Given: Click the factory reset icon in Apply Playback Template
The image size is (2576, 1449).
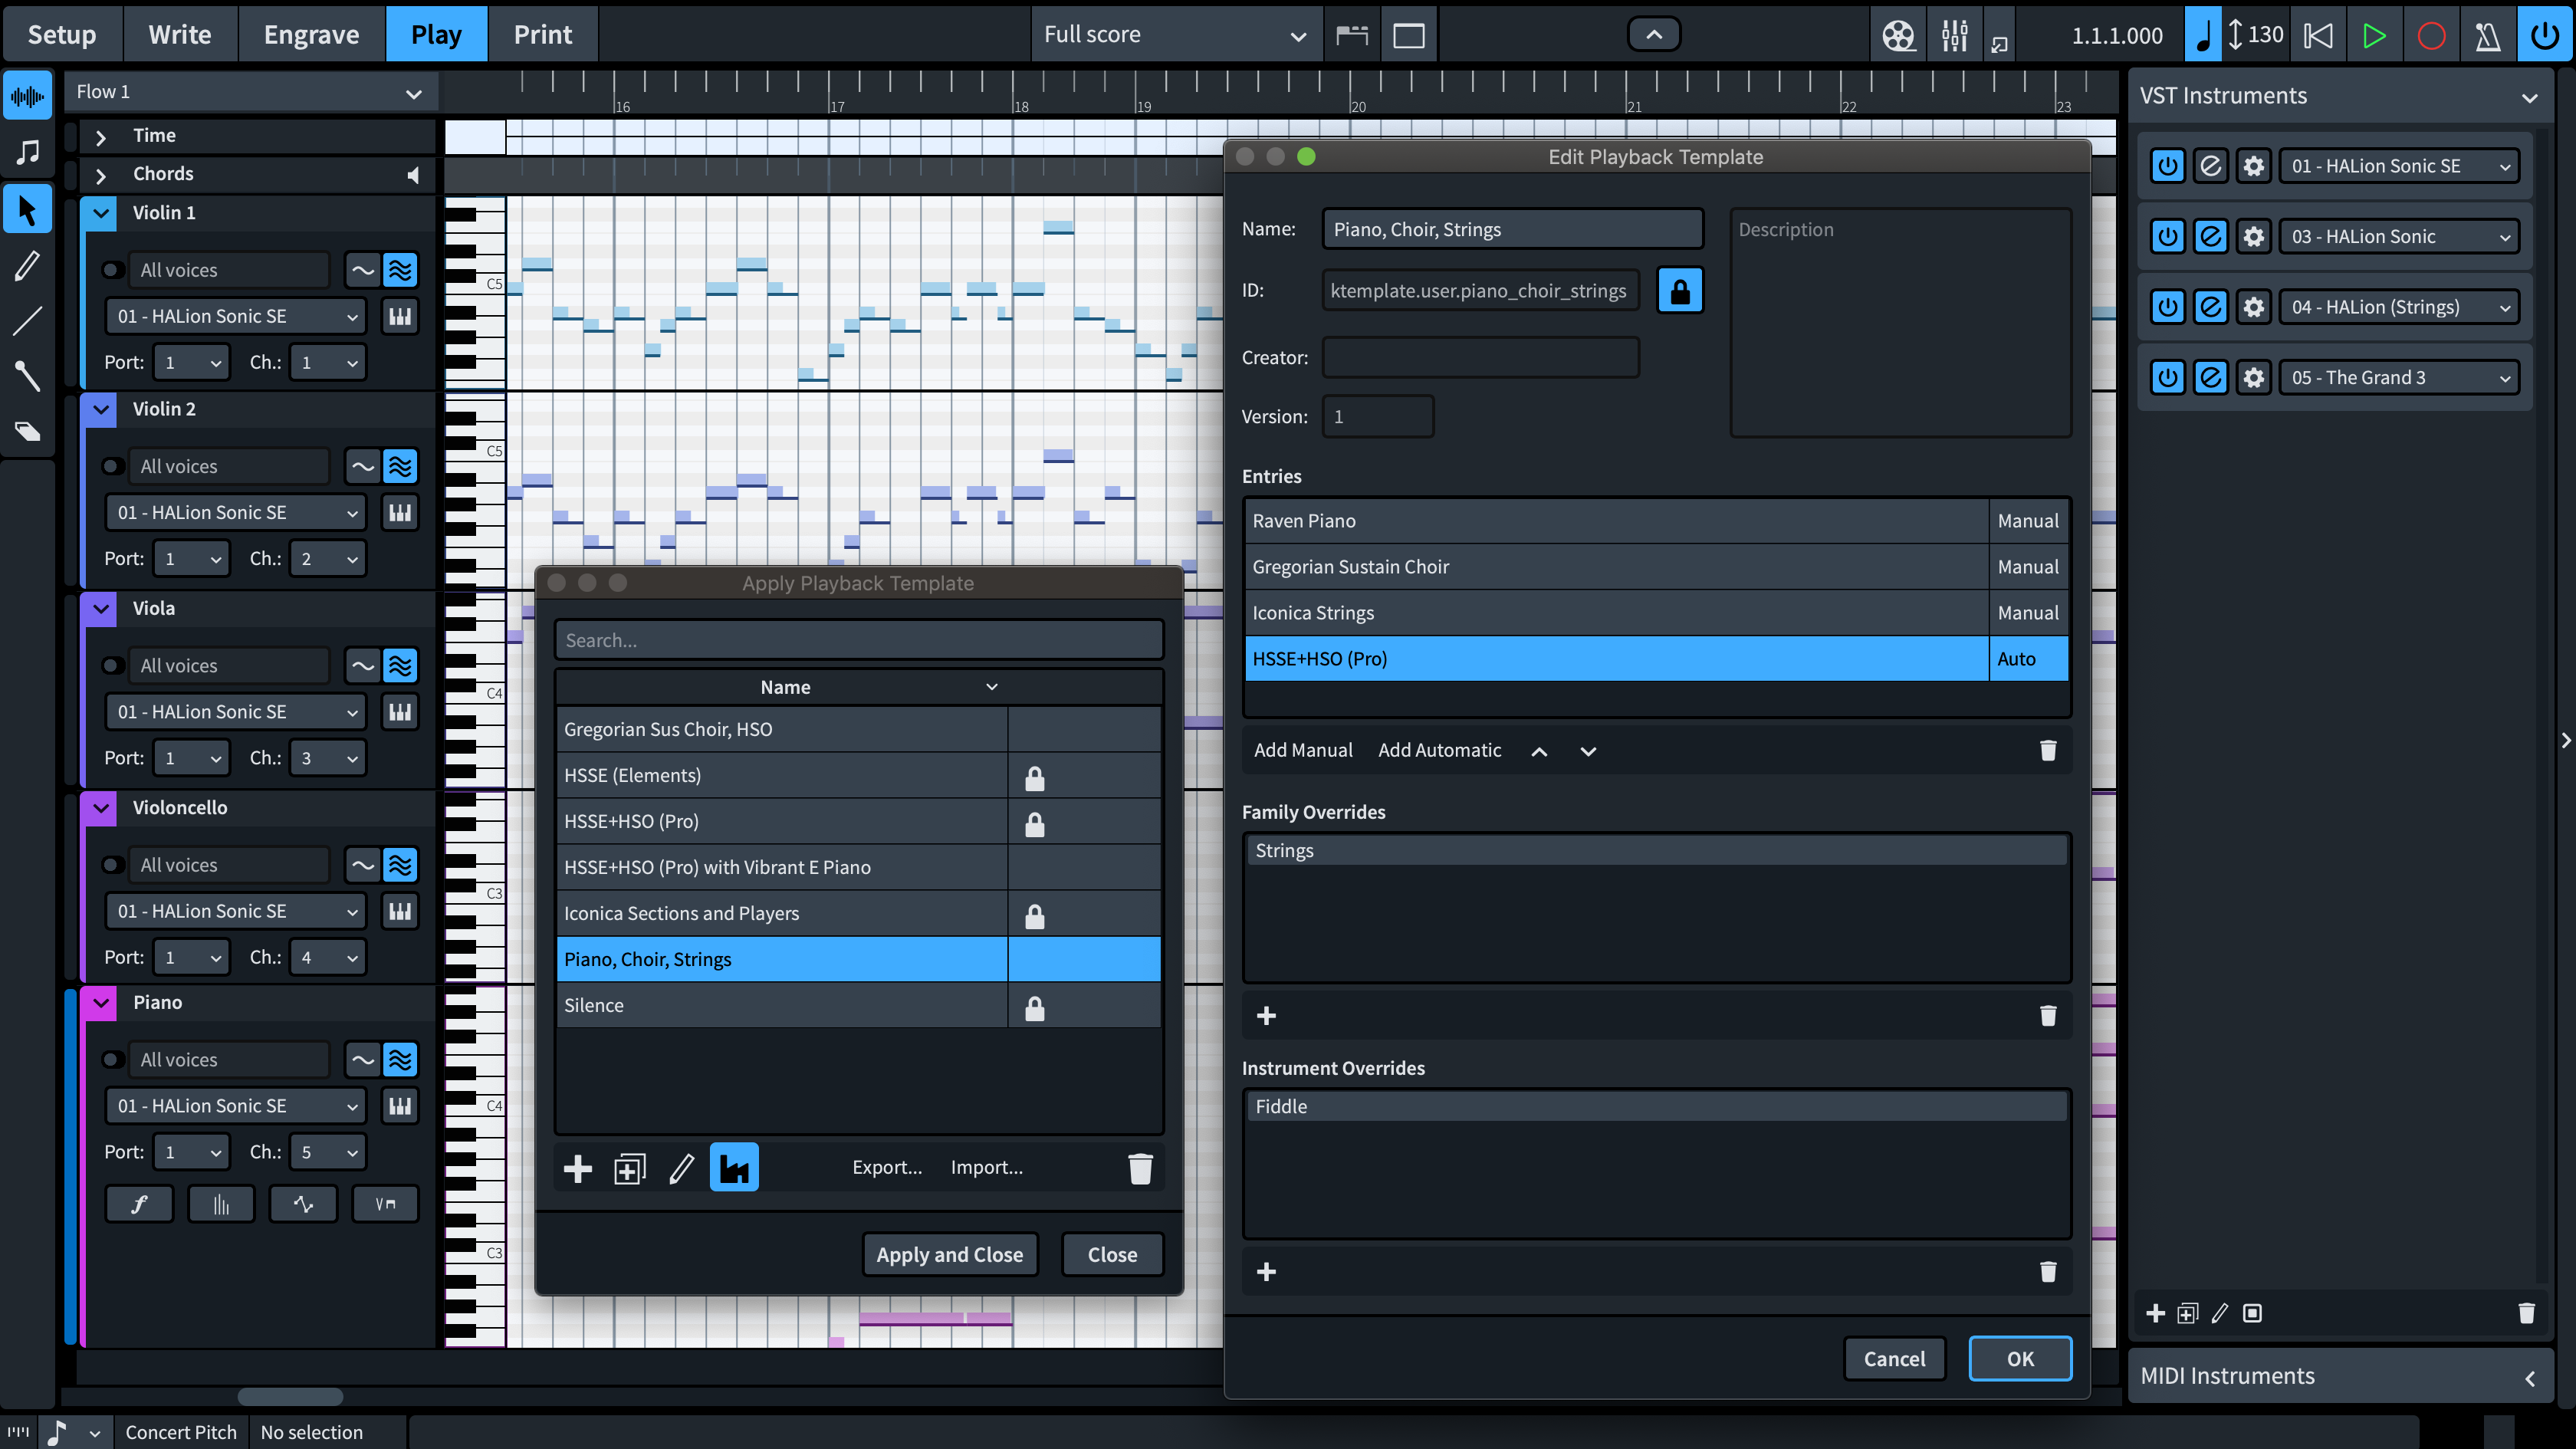Looking at the screenshot, I should point(734,1167).
